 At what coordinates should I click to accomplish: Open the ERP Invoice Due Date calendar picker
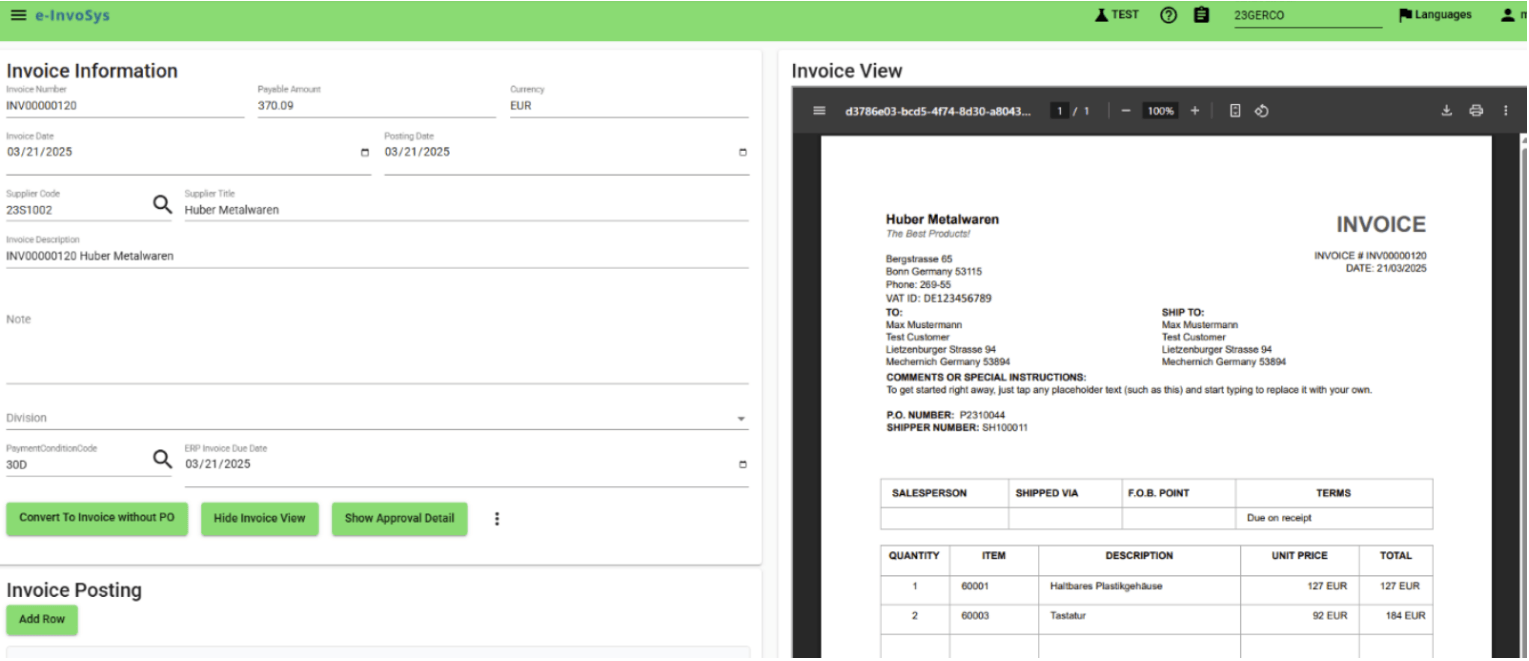(742, 465)
